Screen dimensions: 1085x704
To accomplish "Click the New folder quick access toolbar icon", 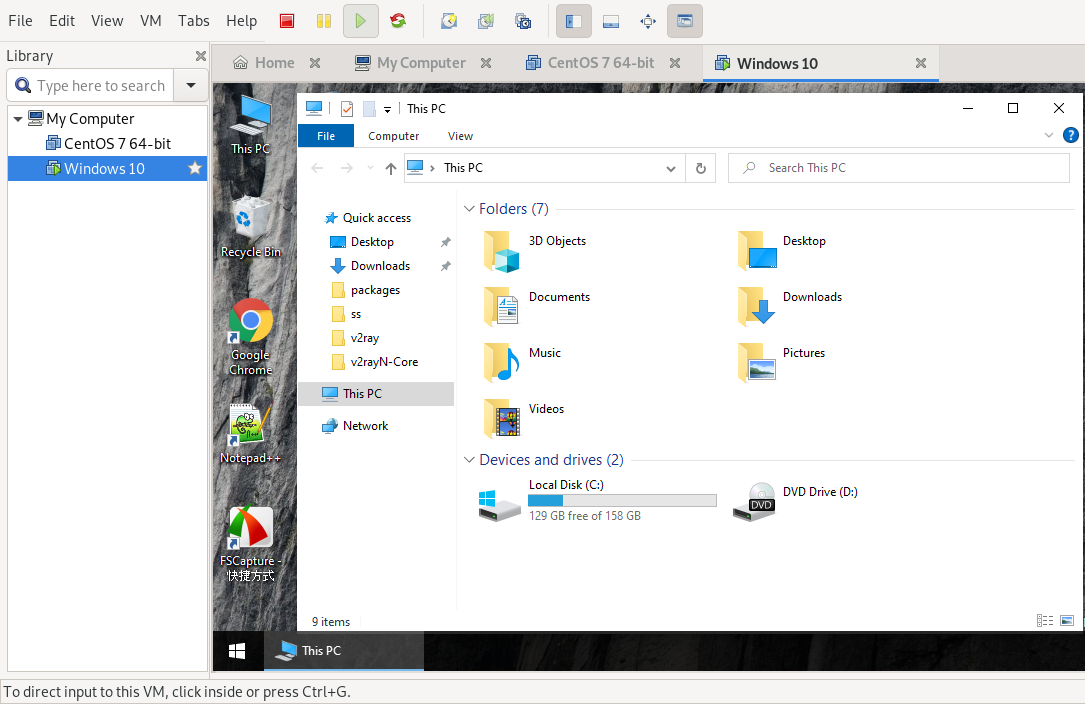I will click(370, 109).
